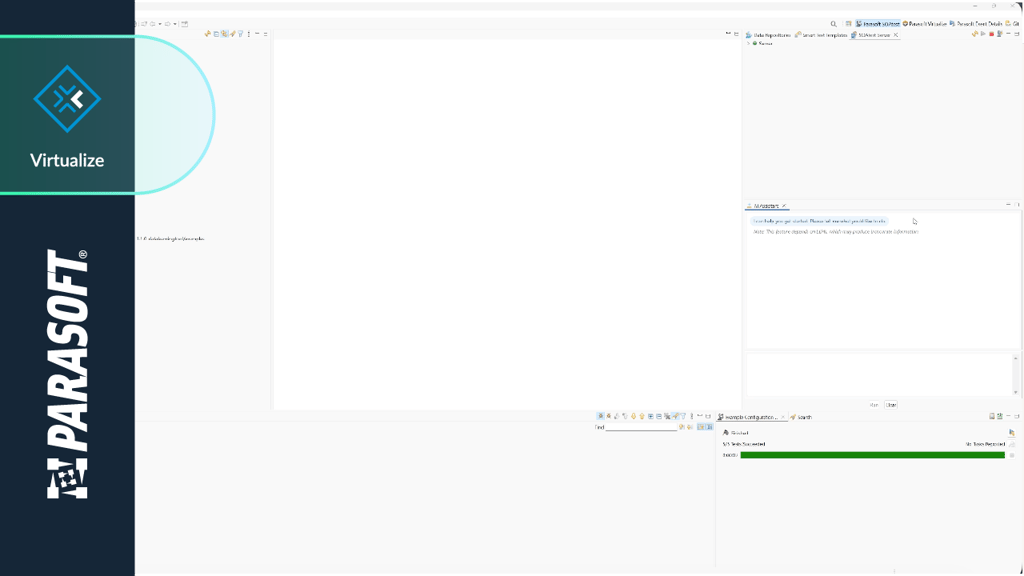Click the Find input field

pyautogui.click(x=641, y=427)
